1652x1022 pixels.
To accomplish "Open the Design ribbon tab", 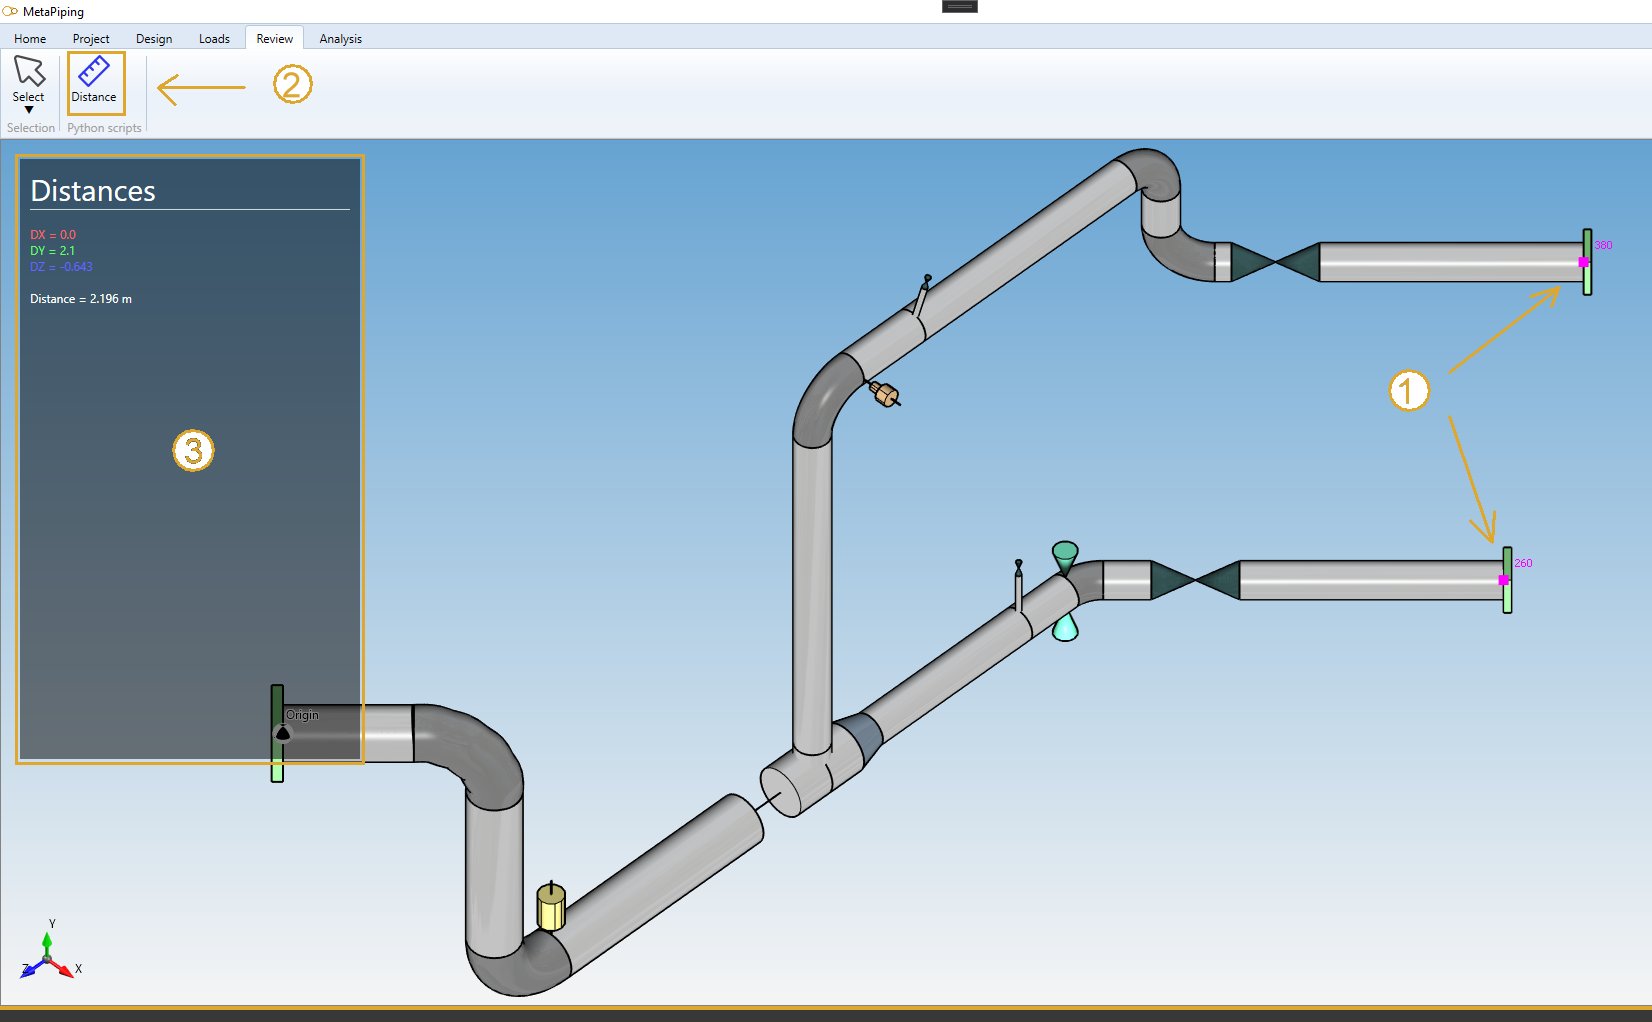I will (x=154, y=38).
